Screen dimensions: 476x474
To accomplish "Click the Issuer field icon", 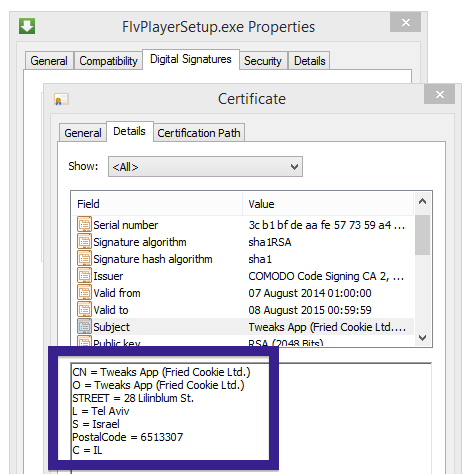I will point(84,275).
